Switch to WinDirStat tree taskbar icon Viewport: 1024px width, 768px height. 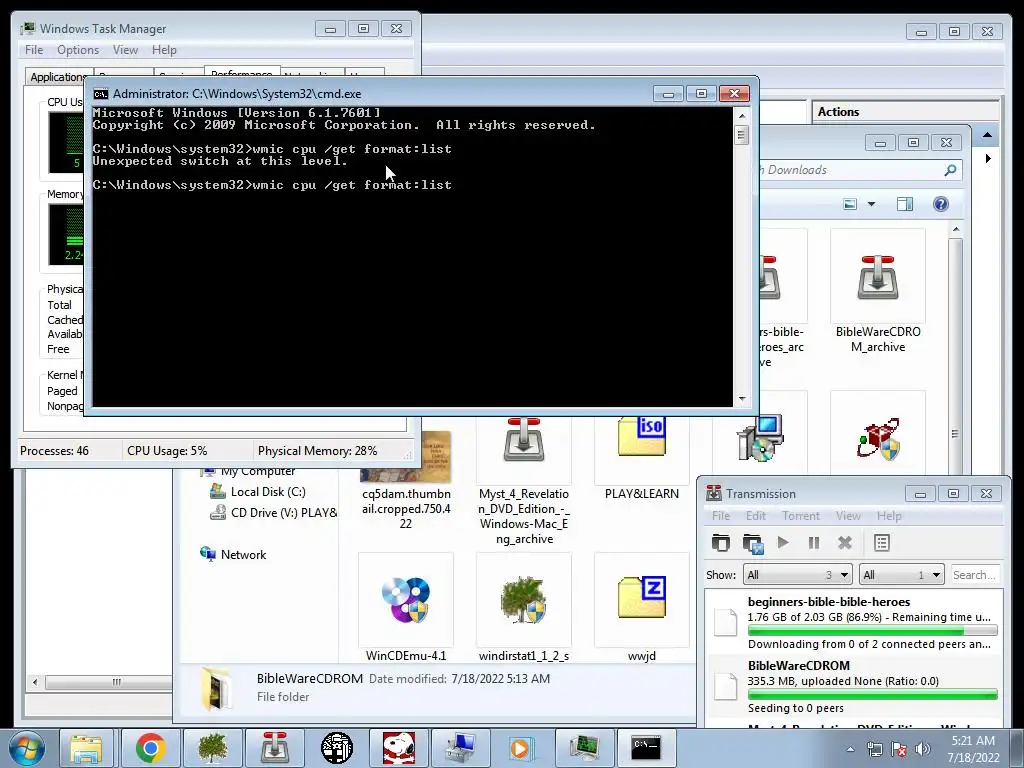click(212, 748)
